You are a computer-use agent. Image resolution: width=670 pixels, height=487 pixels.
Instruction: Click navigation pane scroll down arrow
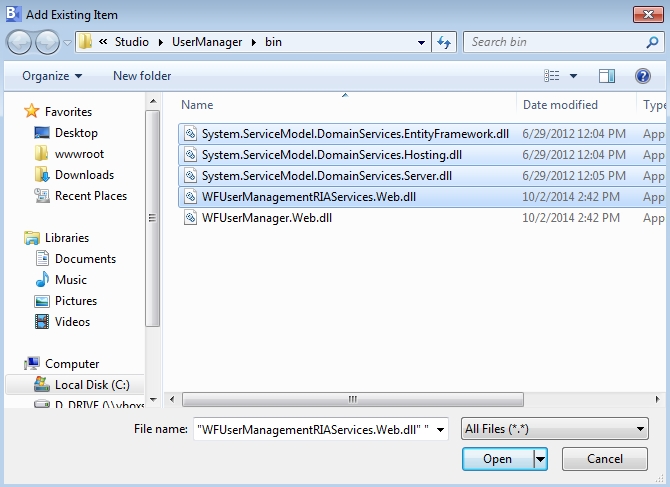pos(153,400)
